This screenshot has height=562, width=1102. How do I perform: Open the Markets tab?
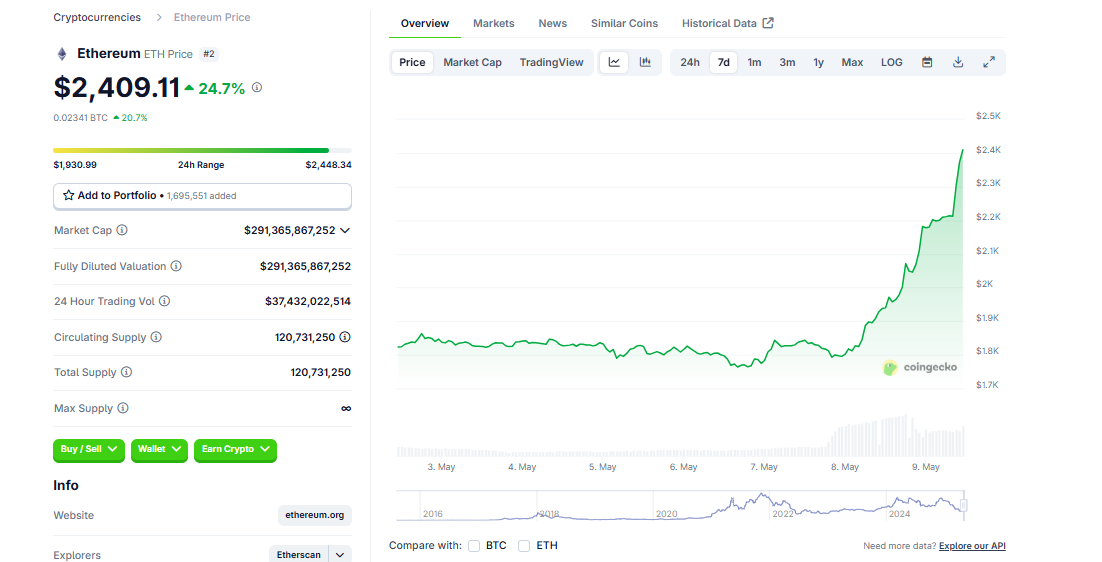pos(493,23)
